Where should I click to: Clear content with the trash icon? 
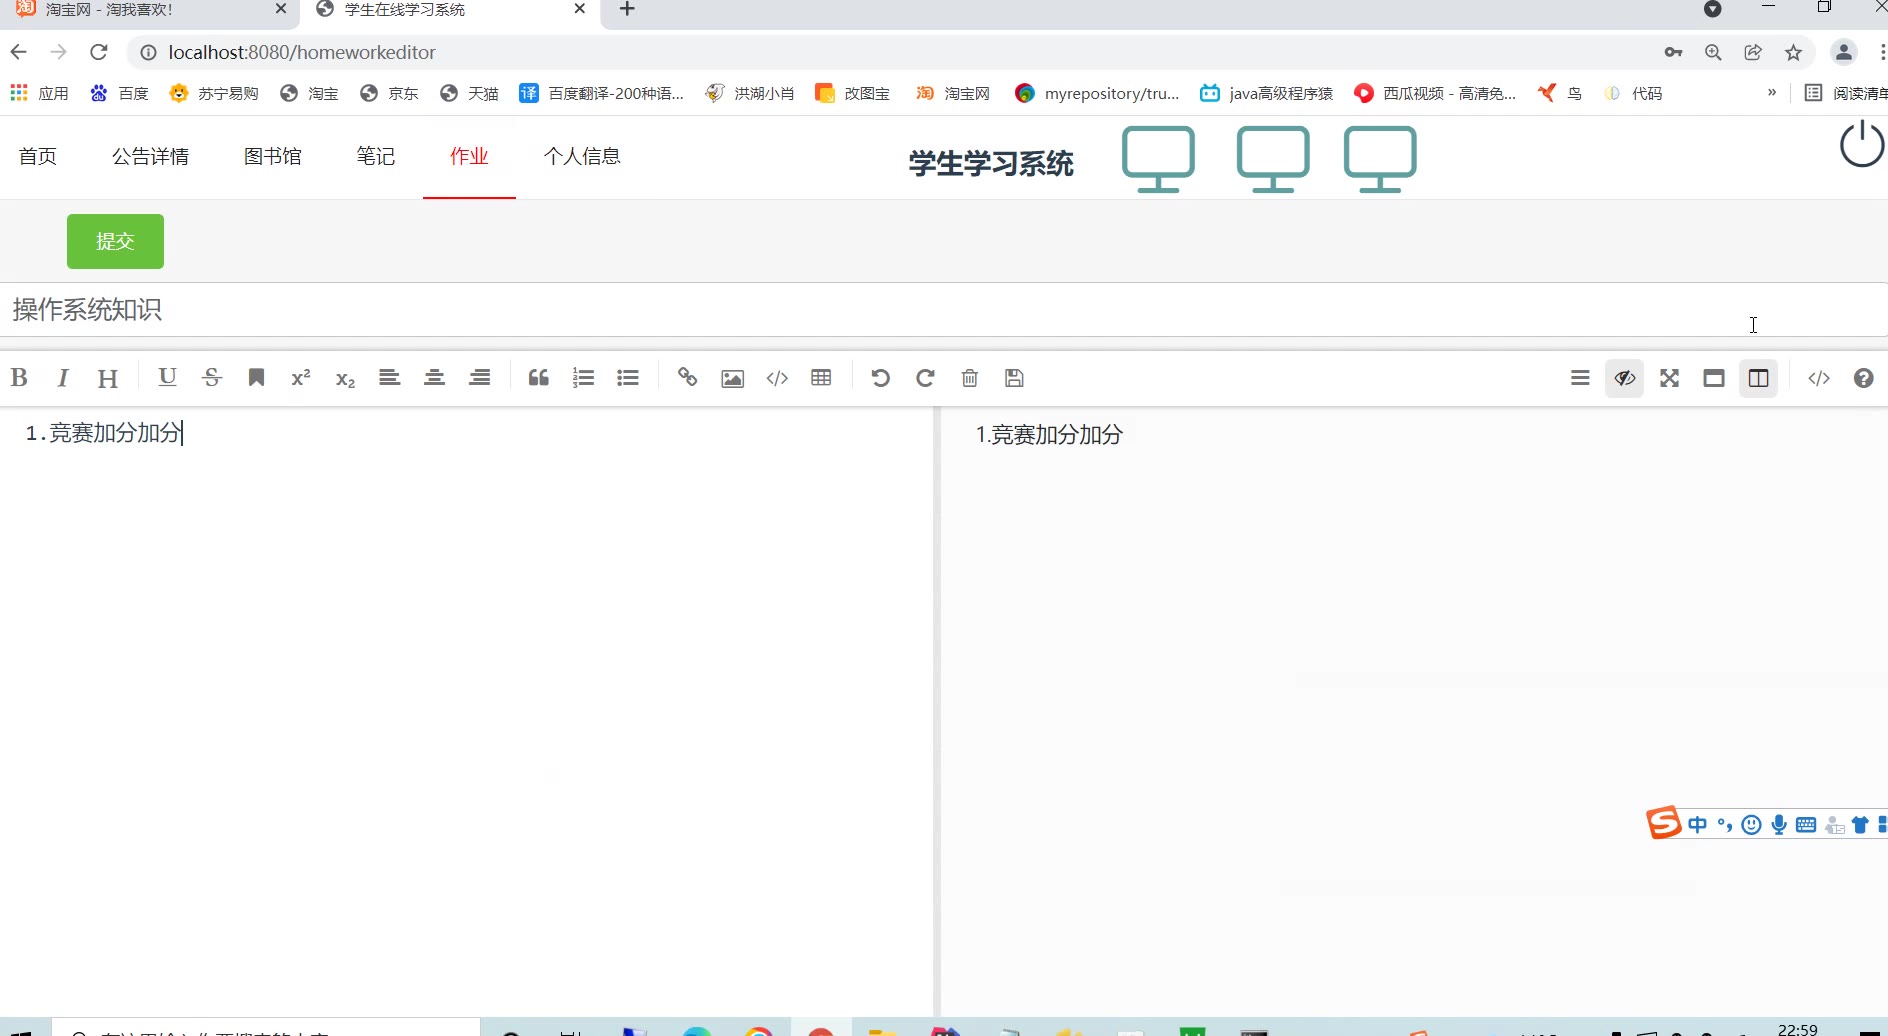pyautogui.click(x=969, y=378)
